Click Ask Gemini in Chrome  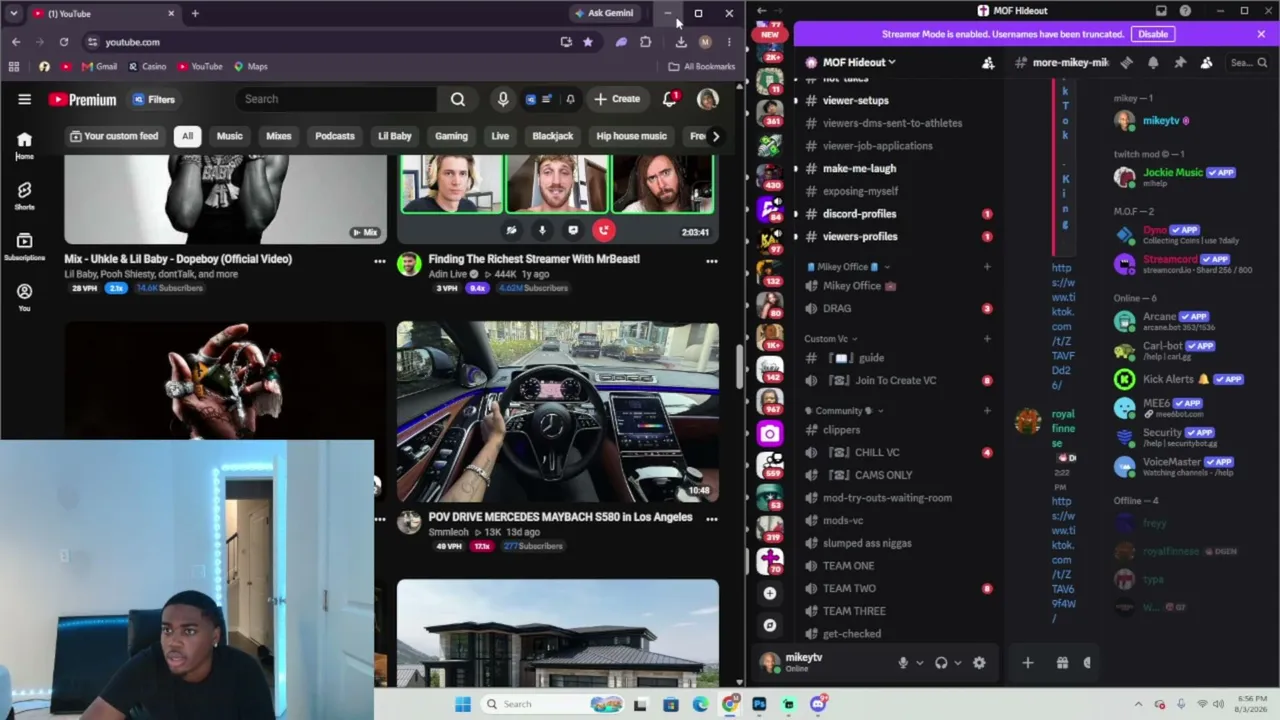[604, 13]
